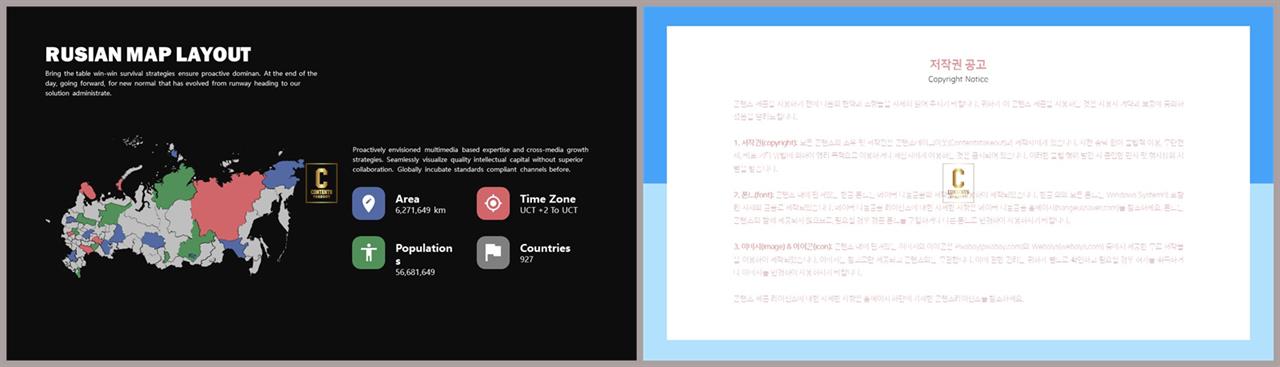Click the '3. 이미지(image) & 아이콘(icon)' paragraph
Screen dimensions: 1280x367
pos(958,260)
